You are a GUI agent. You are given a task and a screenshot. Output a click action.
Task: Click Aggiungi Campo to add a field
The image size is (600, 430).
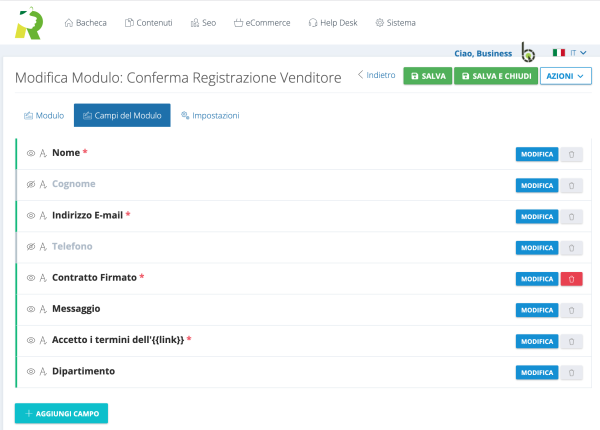coord(61,413)
